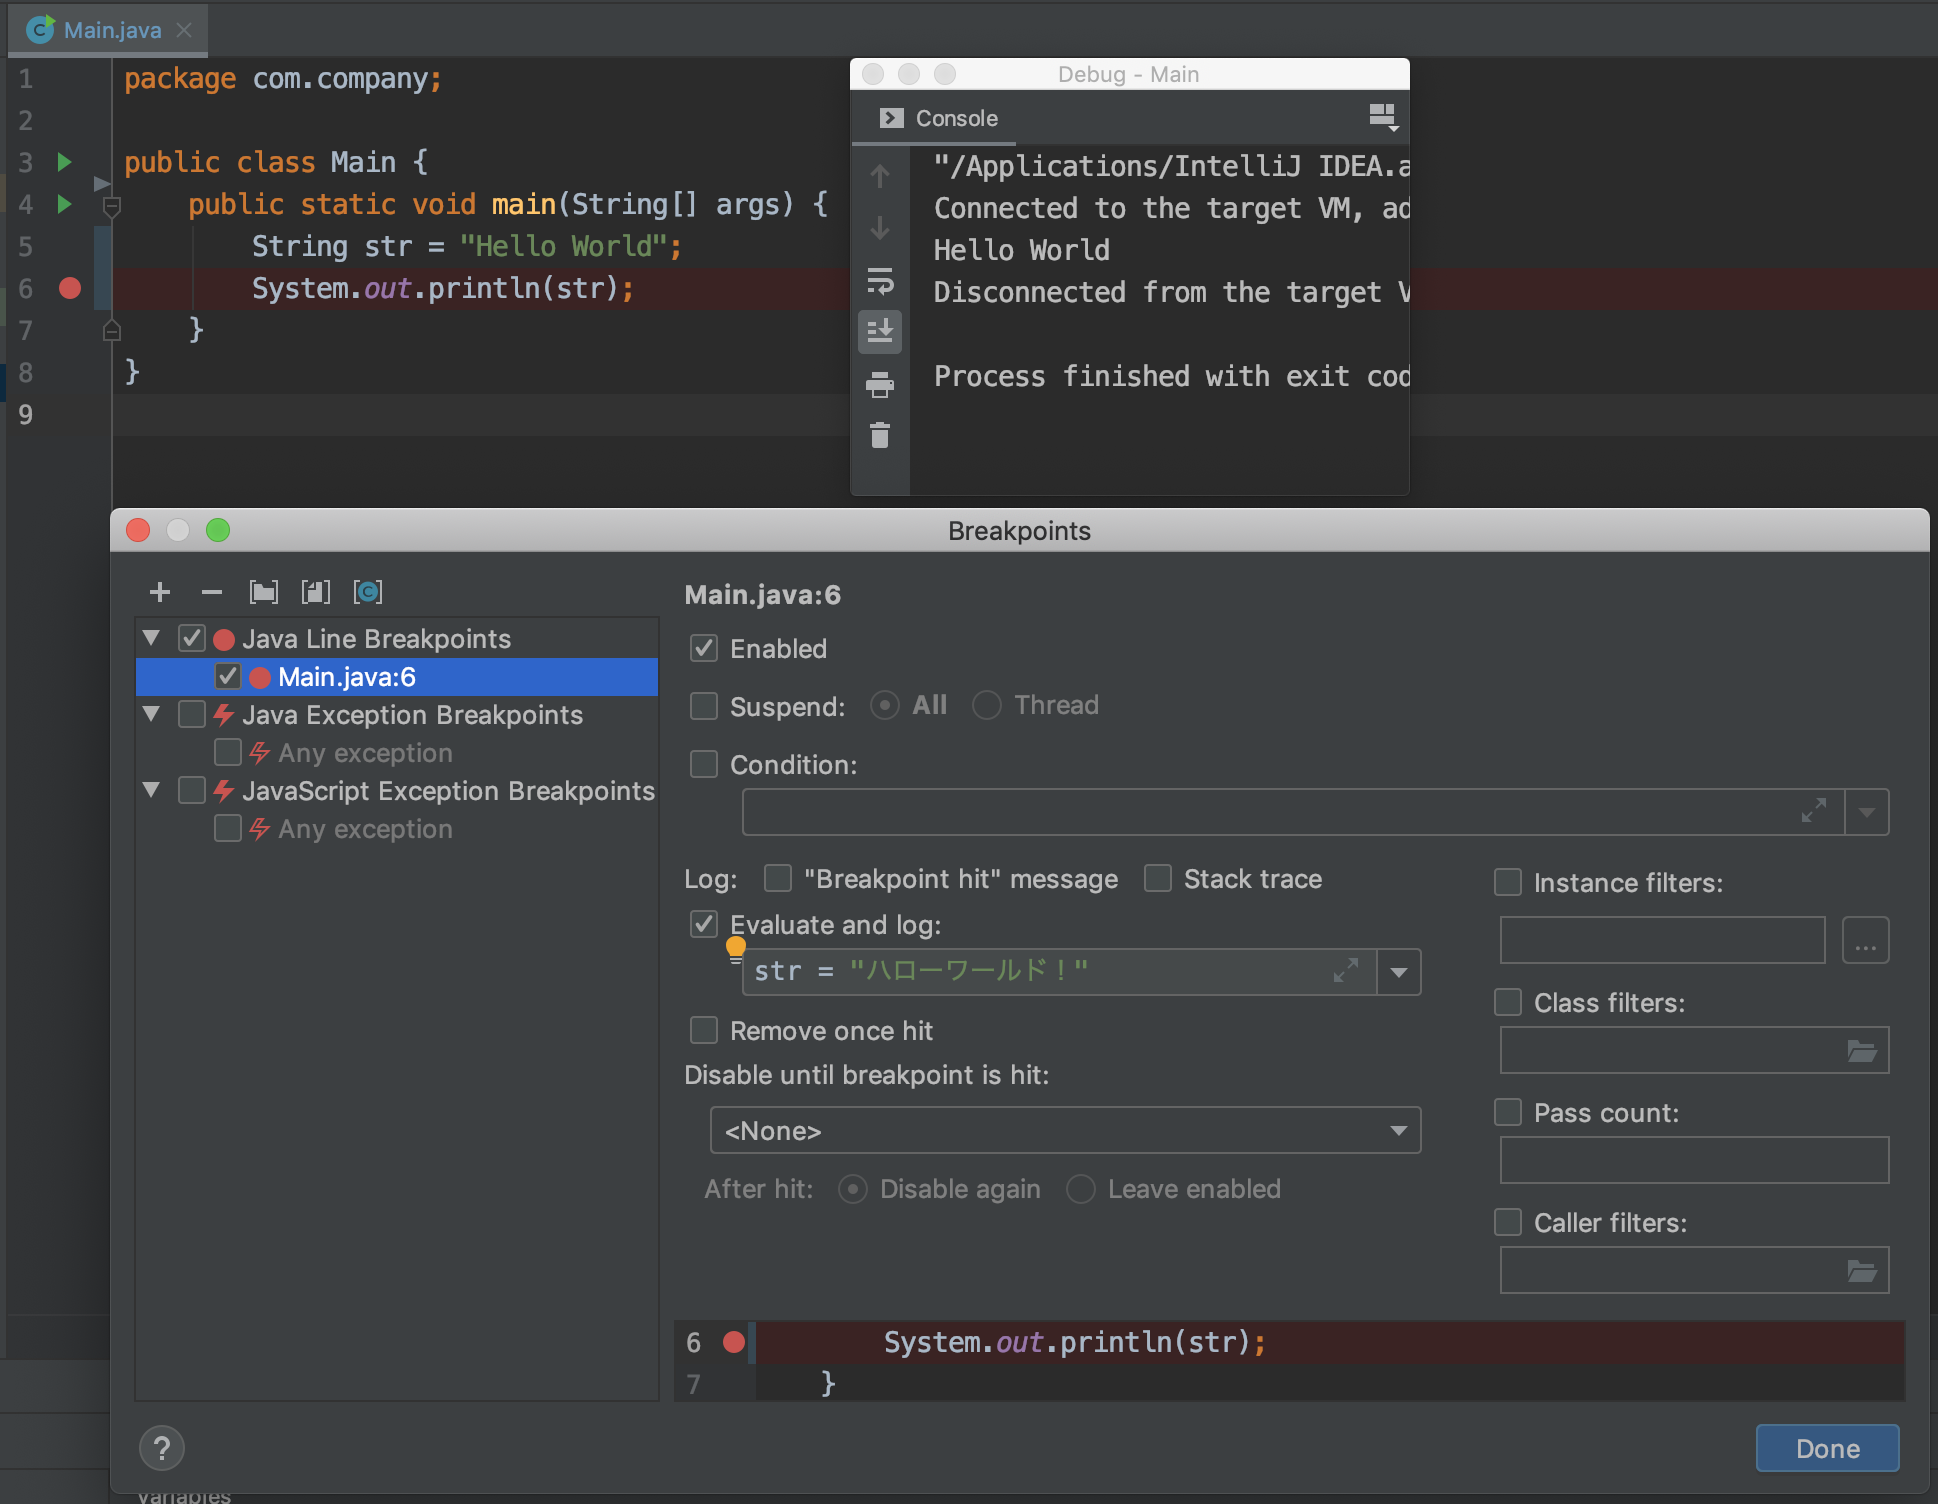Open the help question mark button
Viewport: 1938px width, 1504px height.
pos(162,1448)
